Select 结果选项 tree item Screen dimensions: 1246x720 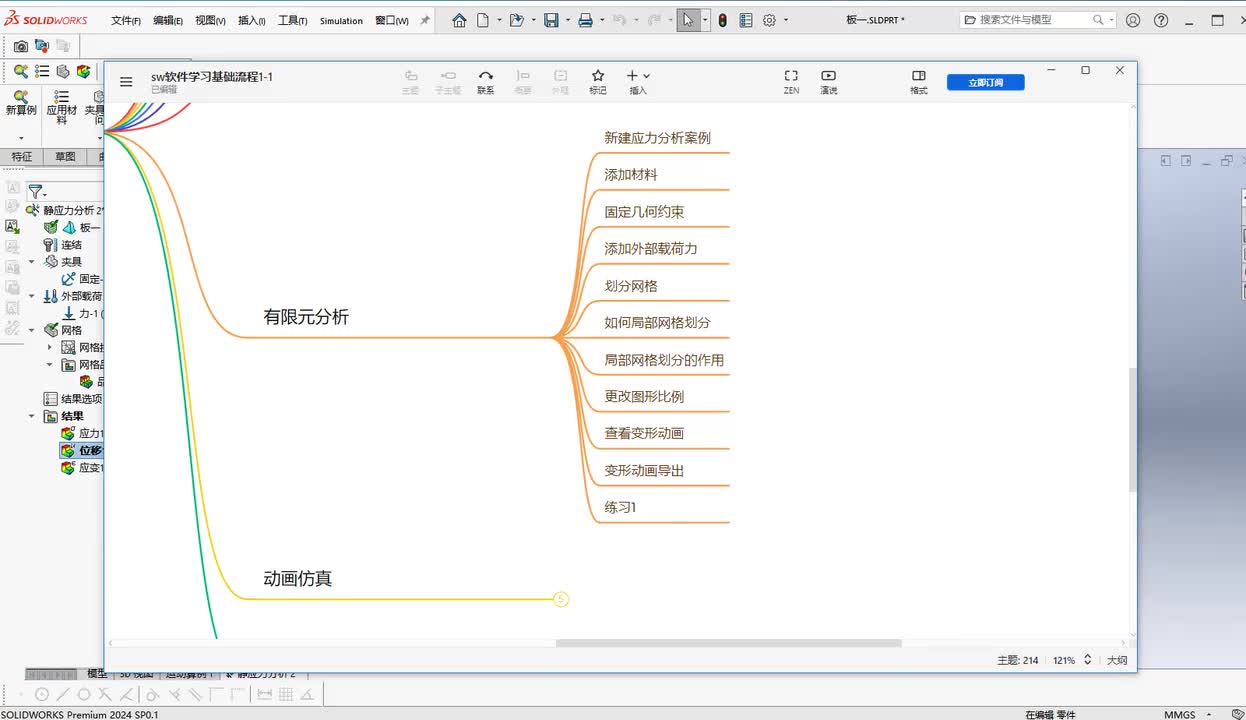tap(73, 398)
